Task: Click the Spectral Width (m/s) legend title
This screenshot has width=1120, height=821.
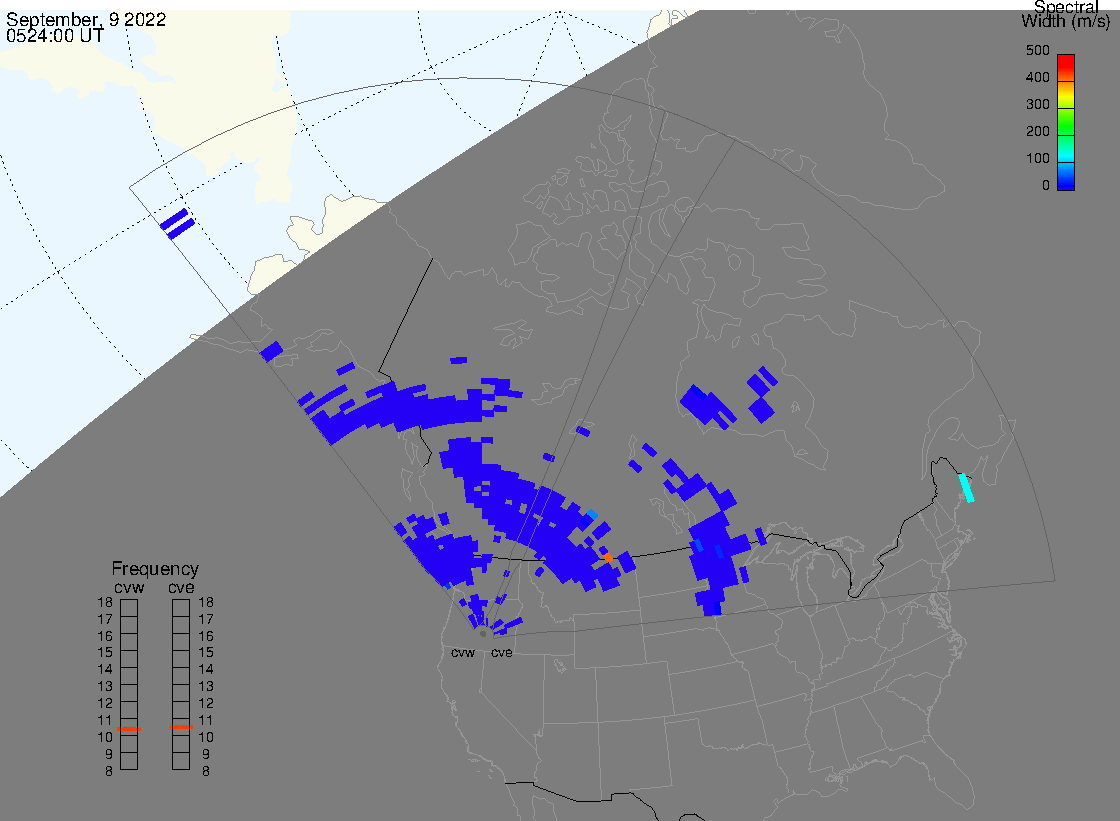Action: (x=1066, y=14)
